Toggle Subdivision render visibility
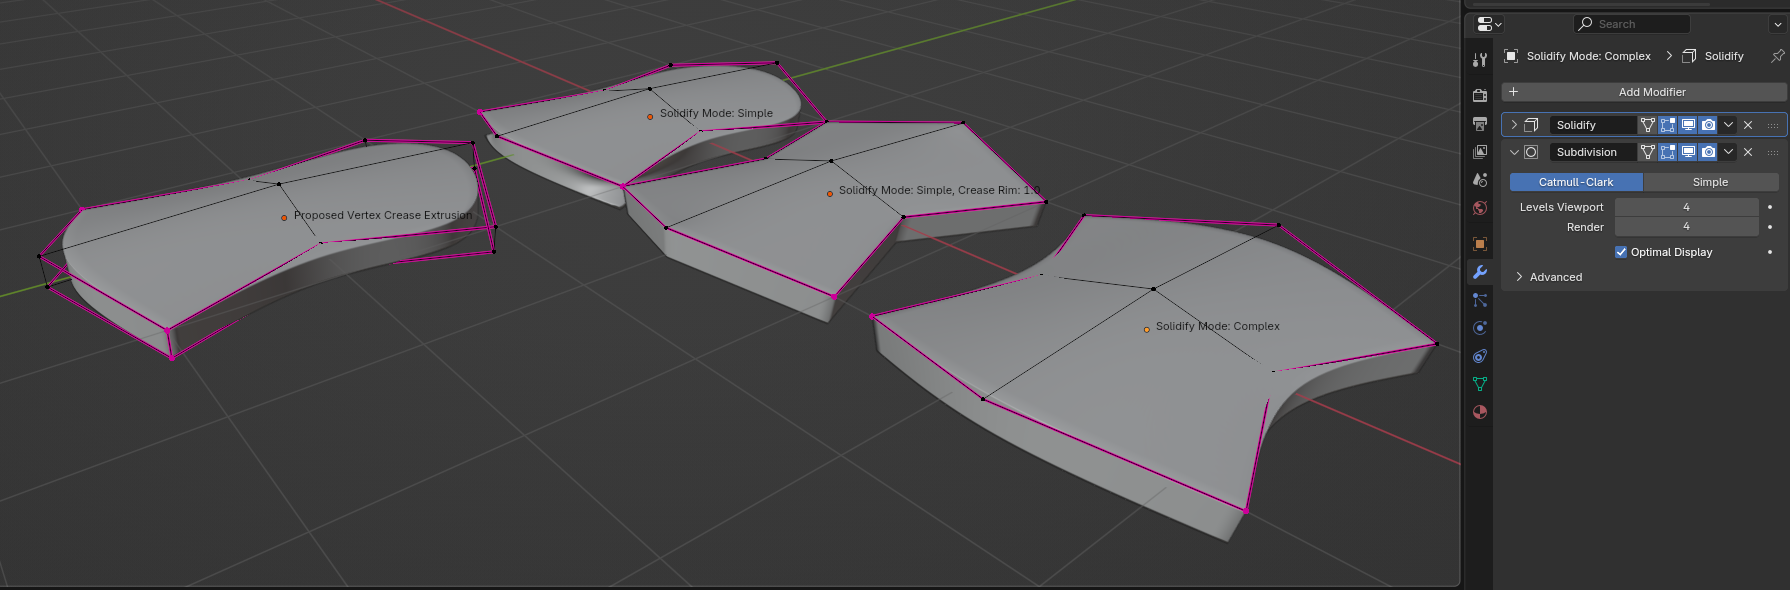Image resolution: width=1790 pixels, height=590 pixels. click(1708, 152)
